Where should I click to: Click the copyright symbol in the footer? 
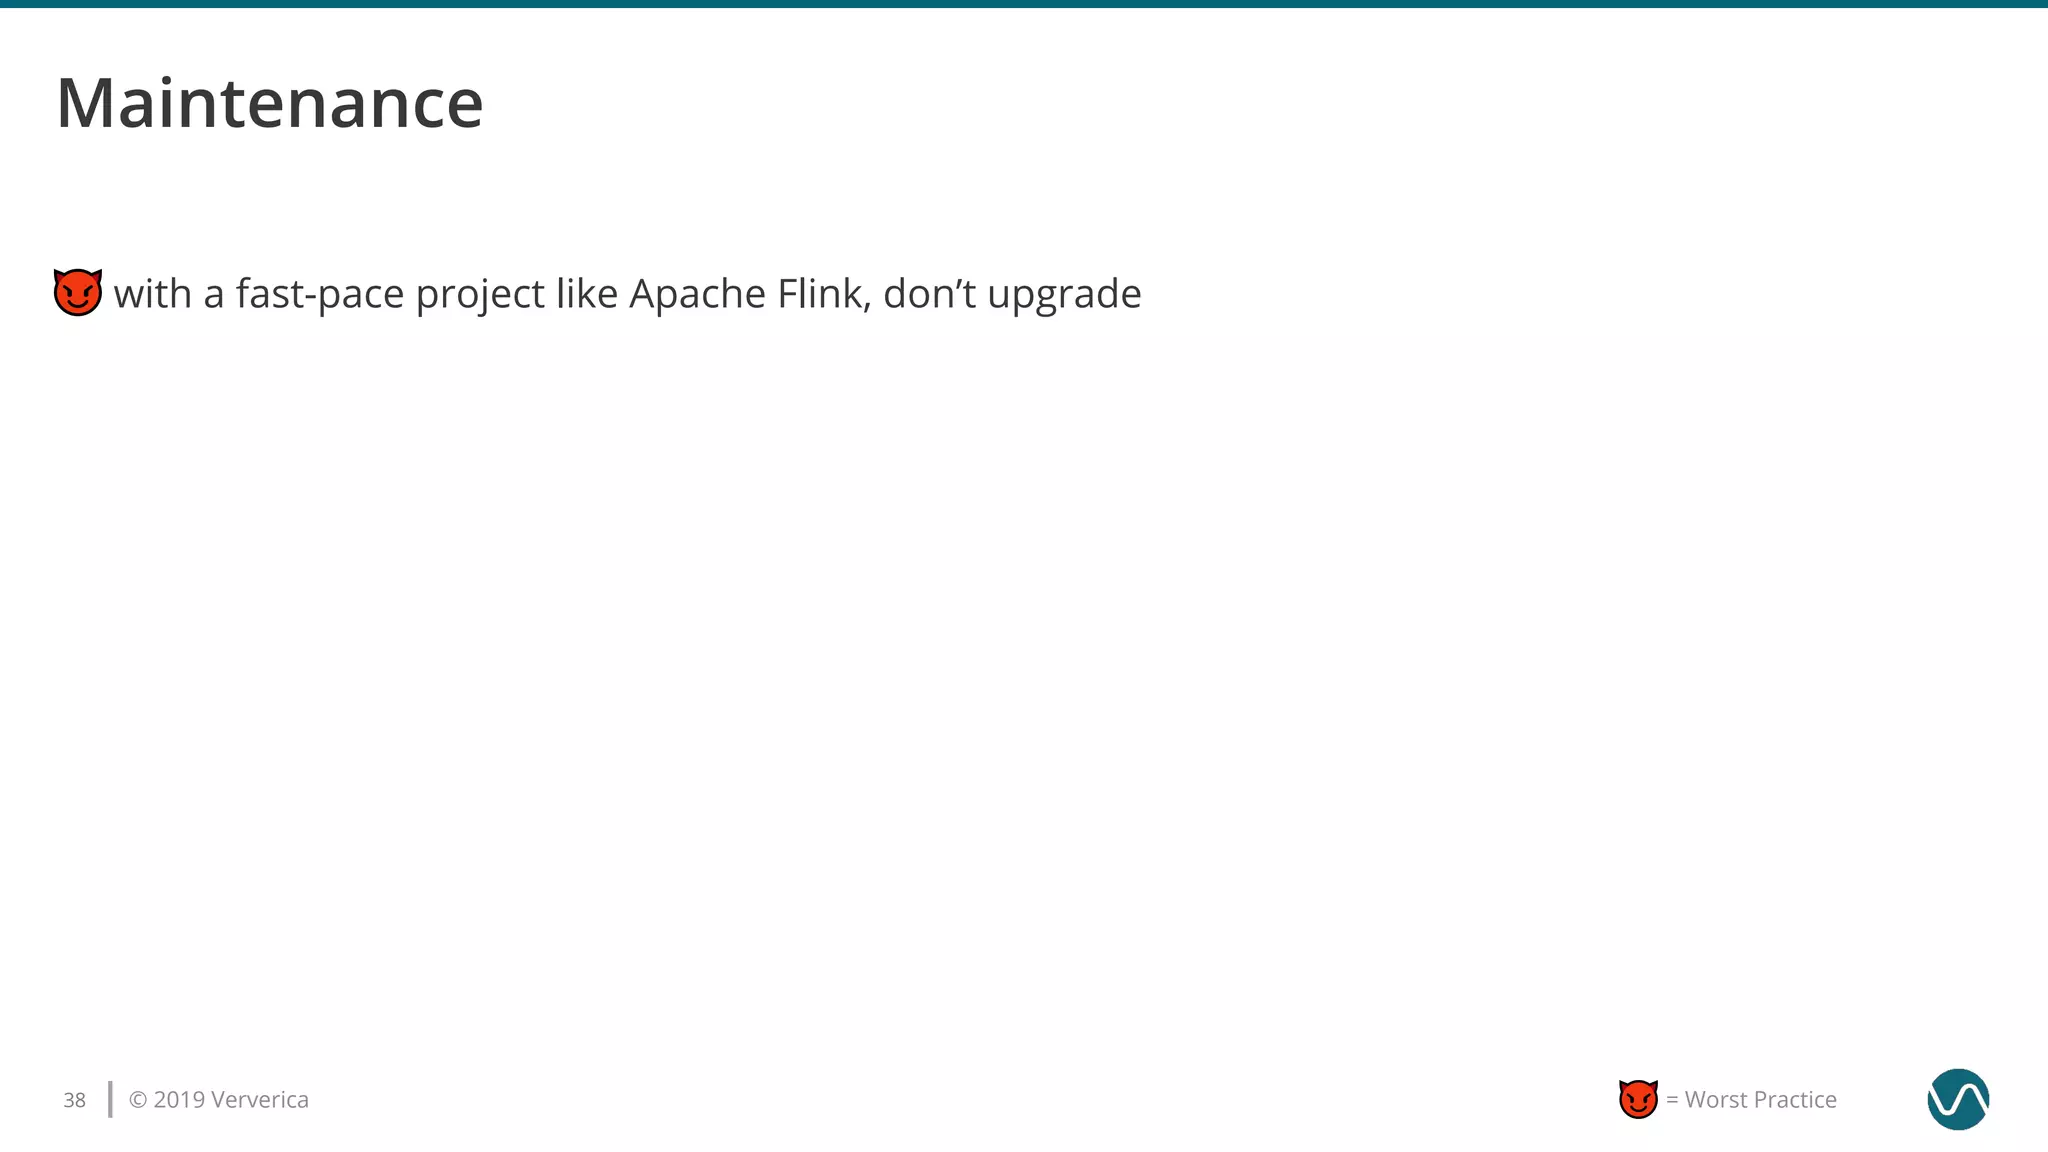[x=138, y=1100]
